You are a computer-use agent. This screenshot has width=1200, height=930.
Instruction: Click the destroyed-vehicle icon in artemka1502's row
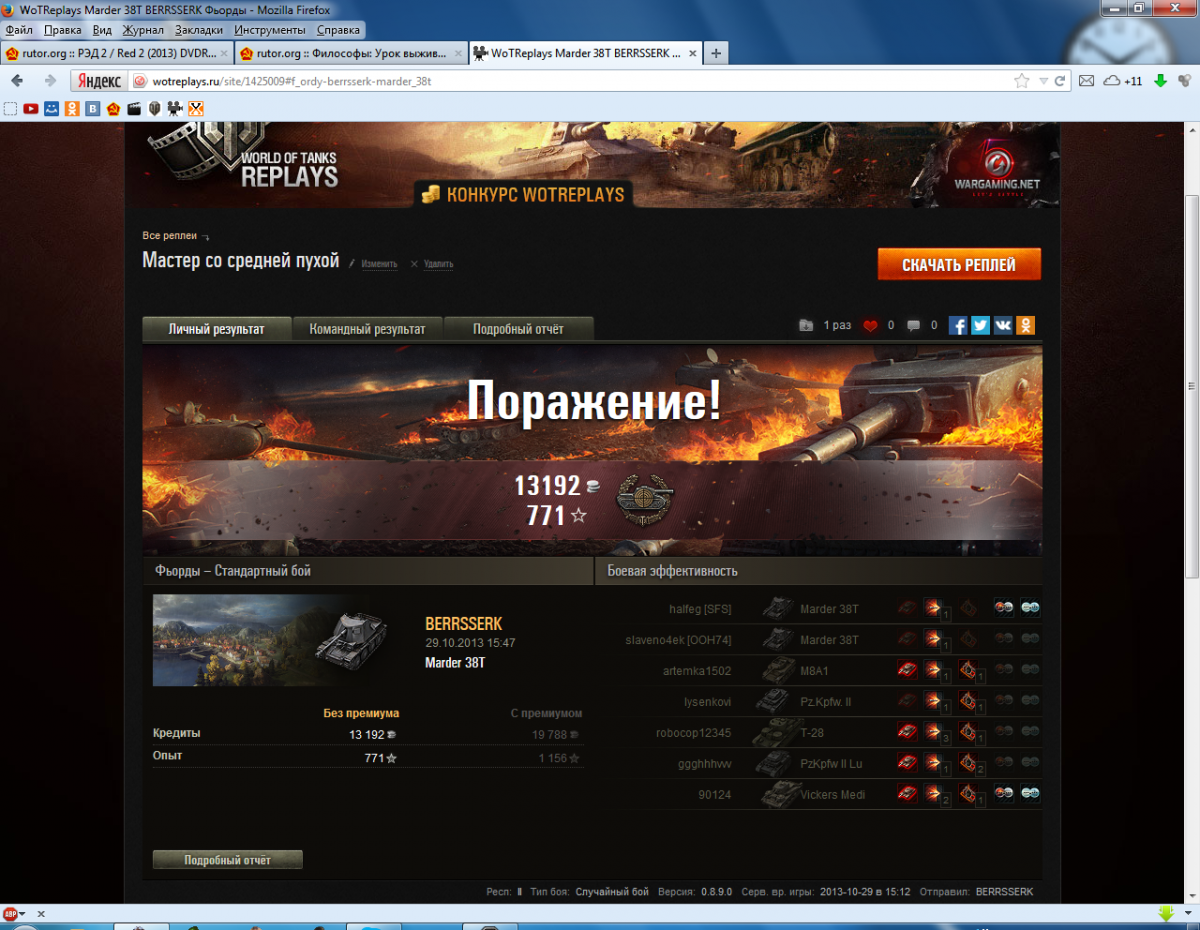click(x=907, y=670)
